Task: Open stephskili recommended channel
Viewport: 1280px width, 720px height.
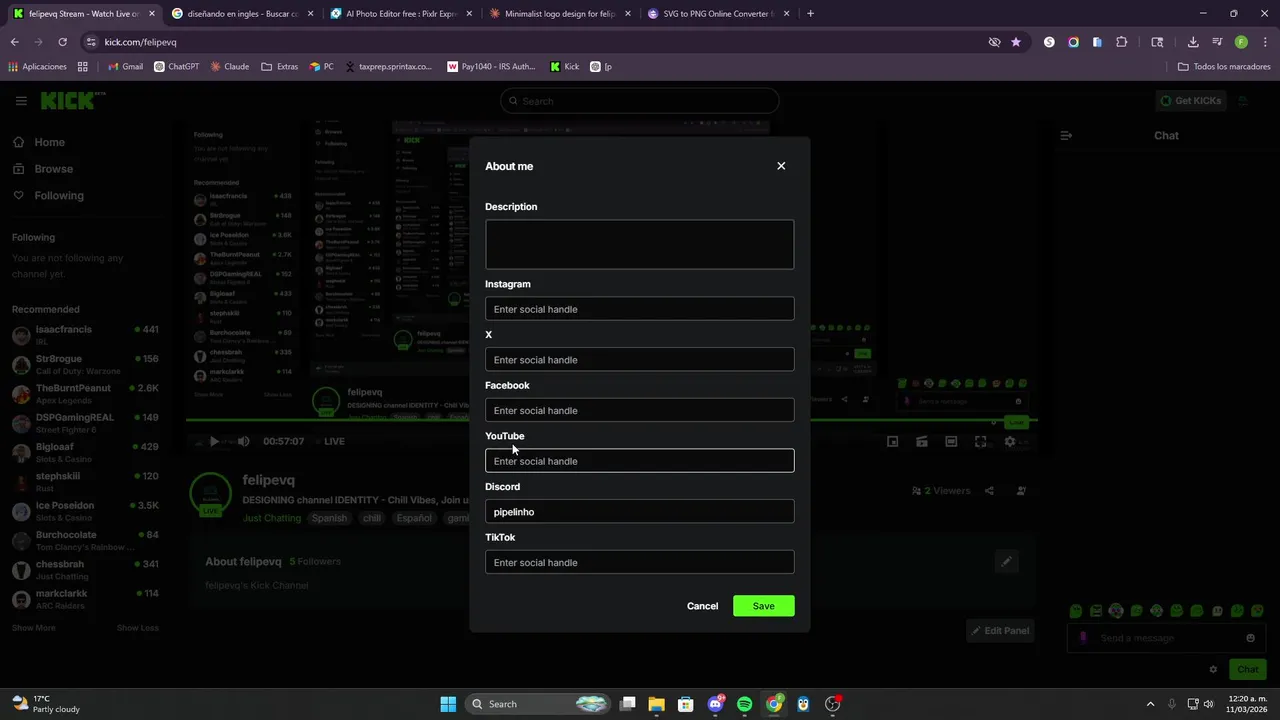Action: 85,481
